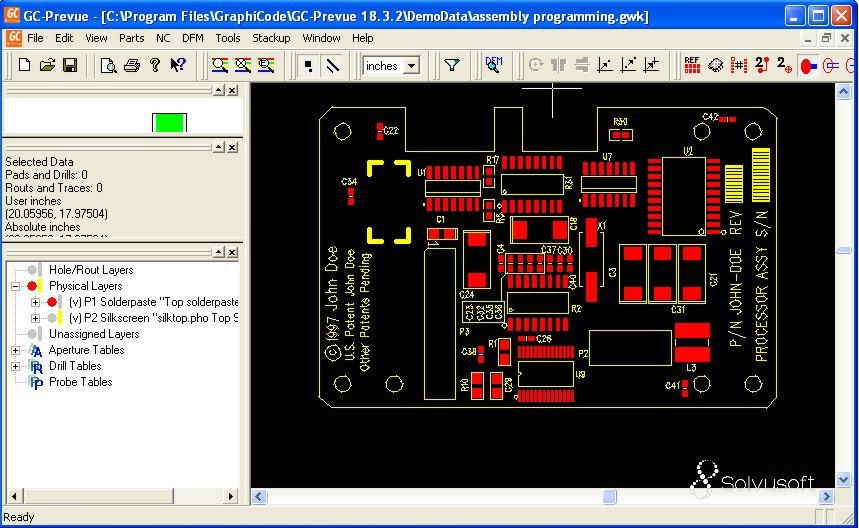Select the Unassigned Layers tree row
Image resolution: width=859 pixels, height=528 pixels.
click(94, 334)
